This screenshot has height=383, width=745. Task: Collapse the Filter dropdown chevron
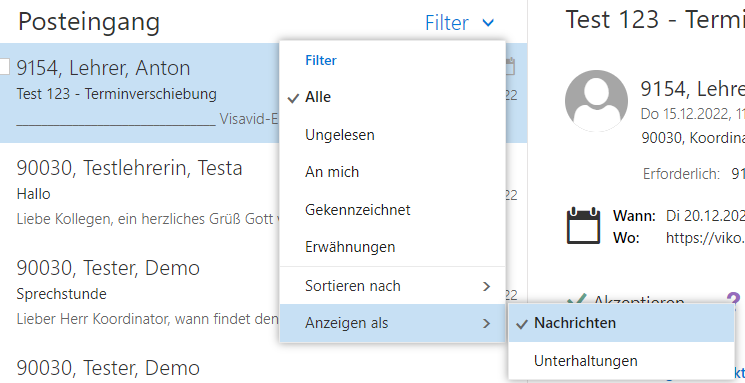(488, 22)
